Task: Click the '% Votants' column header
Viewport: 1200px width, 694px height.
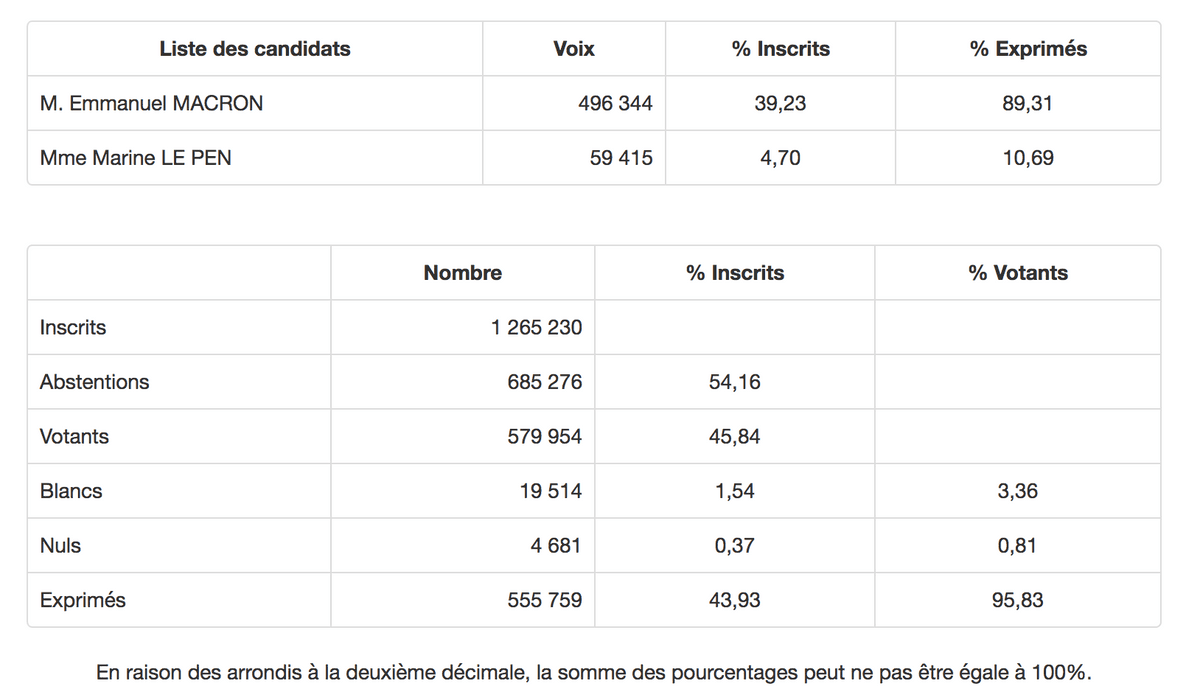Action: 1018,273
